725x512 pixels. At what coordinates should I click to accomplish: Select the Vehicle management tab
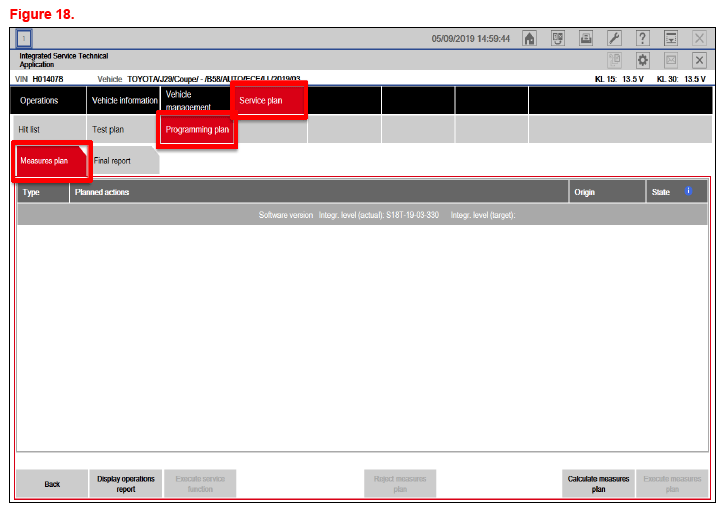(194, 100)
